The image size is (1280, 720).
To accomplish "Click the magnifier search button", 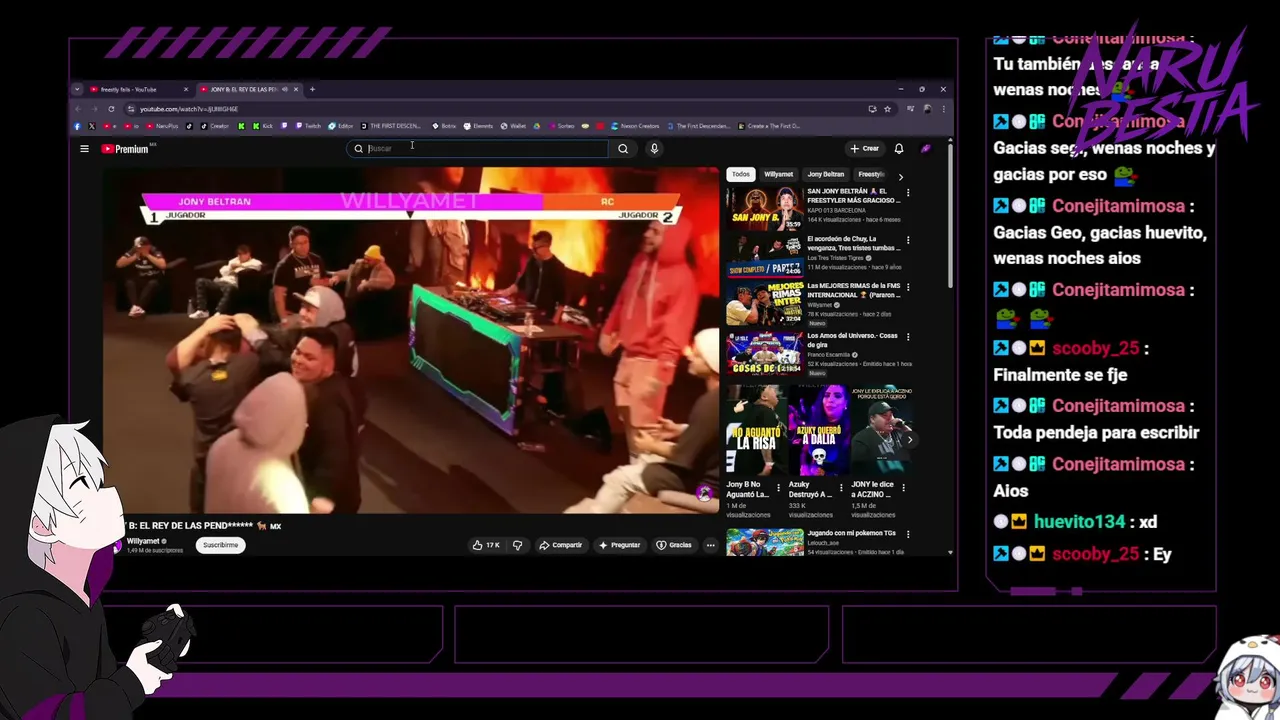I will (x=623, y=149).
